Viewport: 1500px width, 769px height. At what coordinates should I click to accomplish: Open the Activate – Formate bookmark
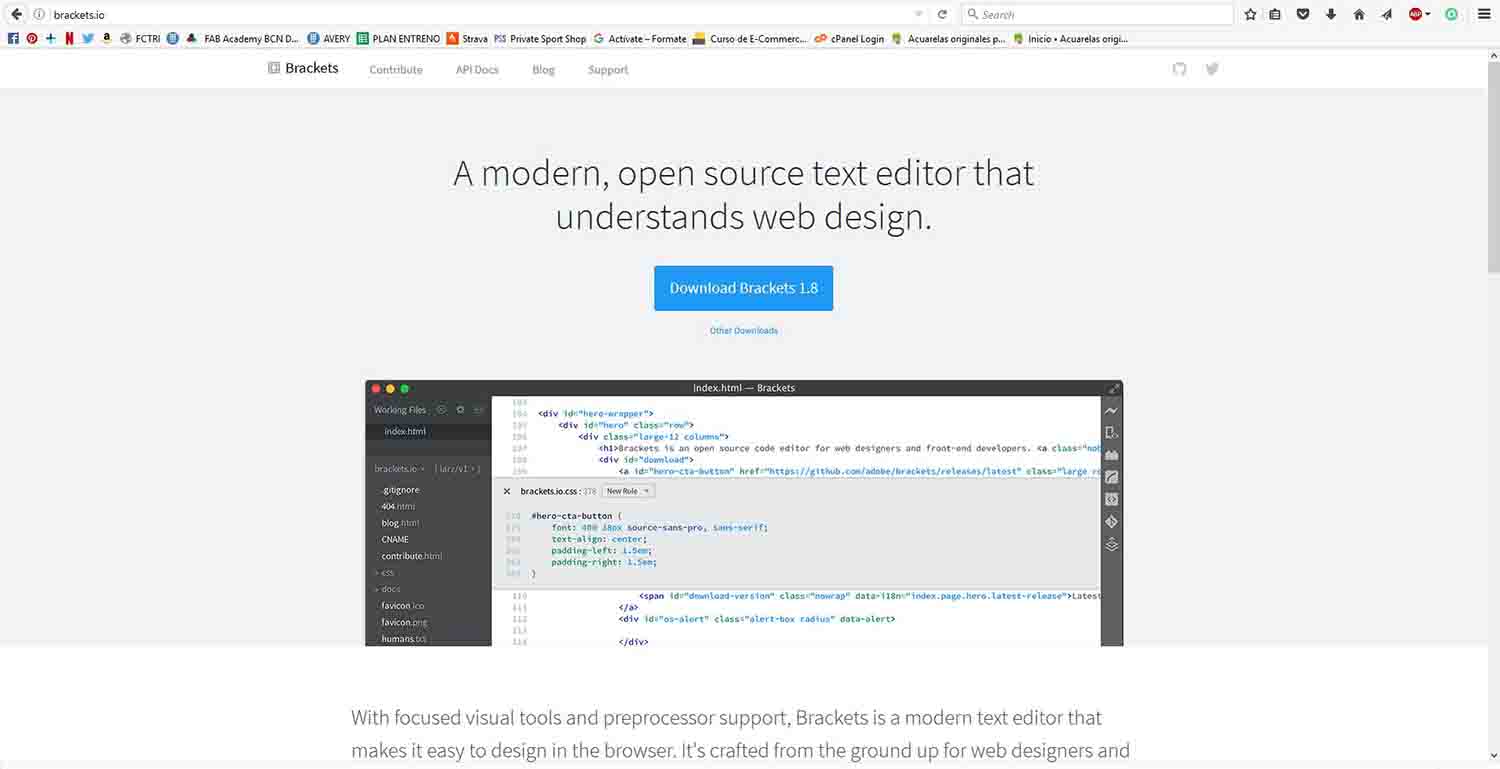[x=640, y=39]
